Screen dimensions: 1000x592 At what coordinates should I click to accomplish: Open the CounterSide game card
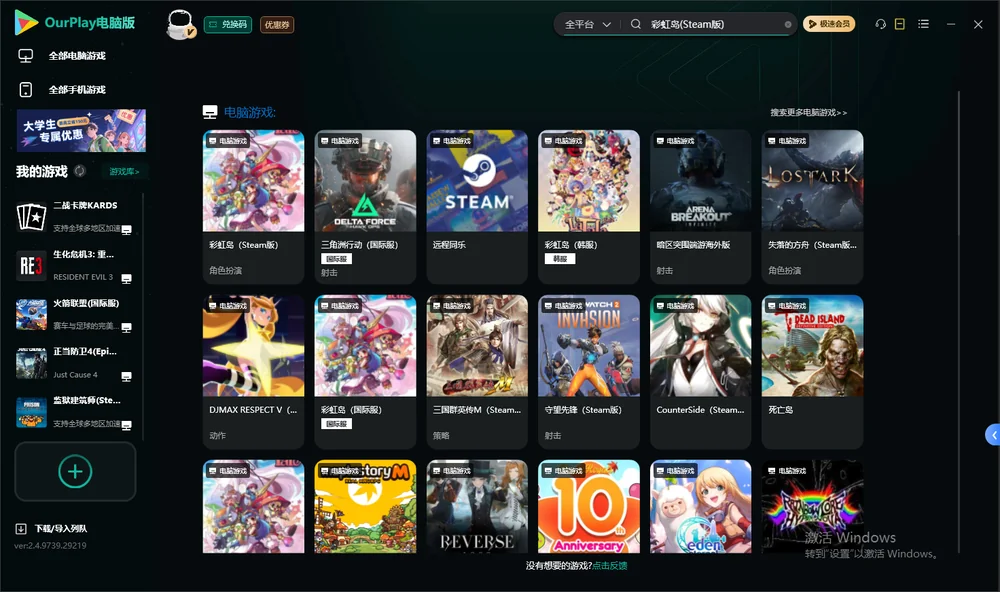coord(701,372)
